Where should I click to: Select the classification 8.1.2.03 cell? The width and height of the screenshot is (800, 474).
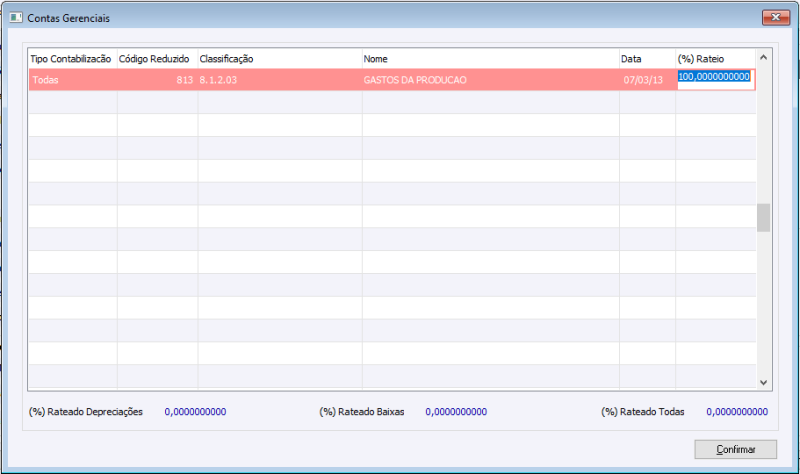(x=280, y=80)
